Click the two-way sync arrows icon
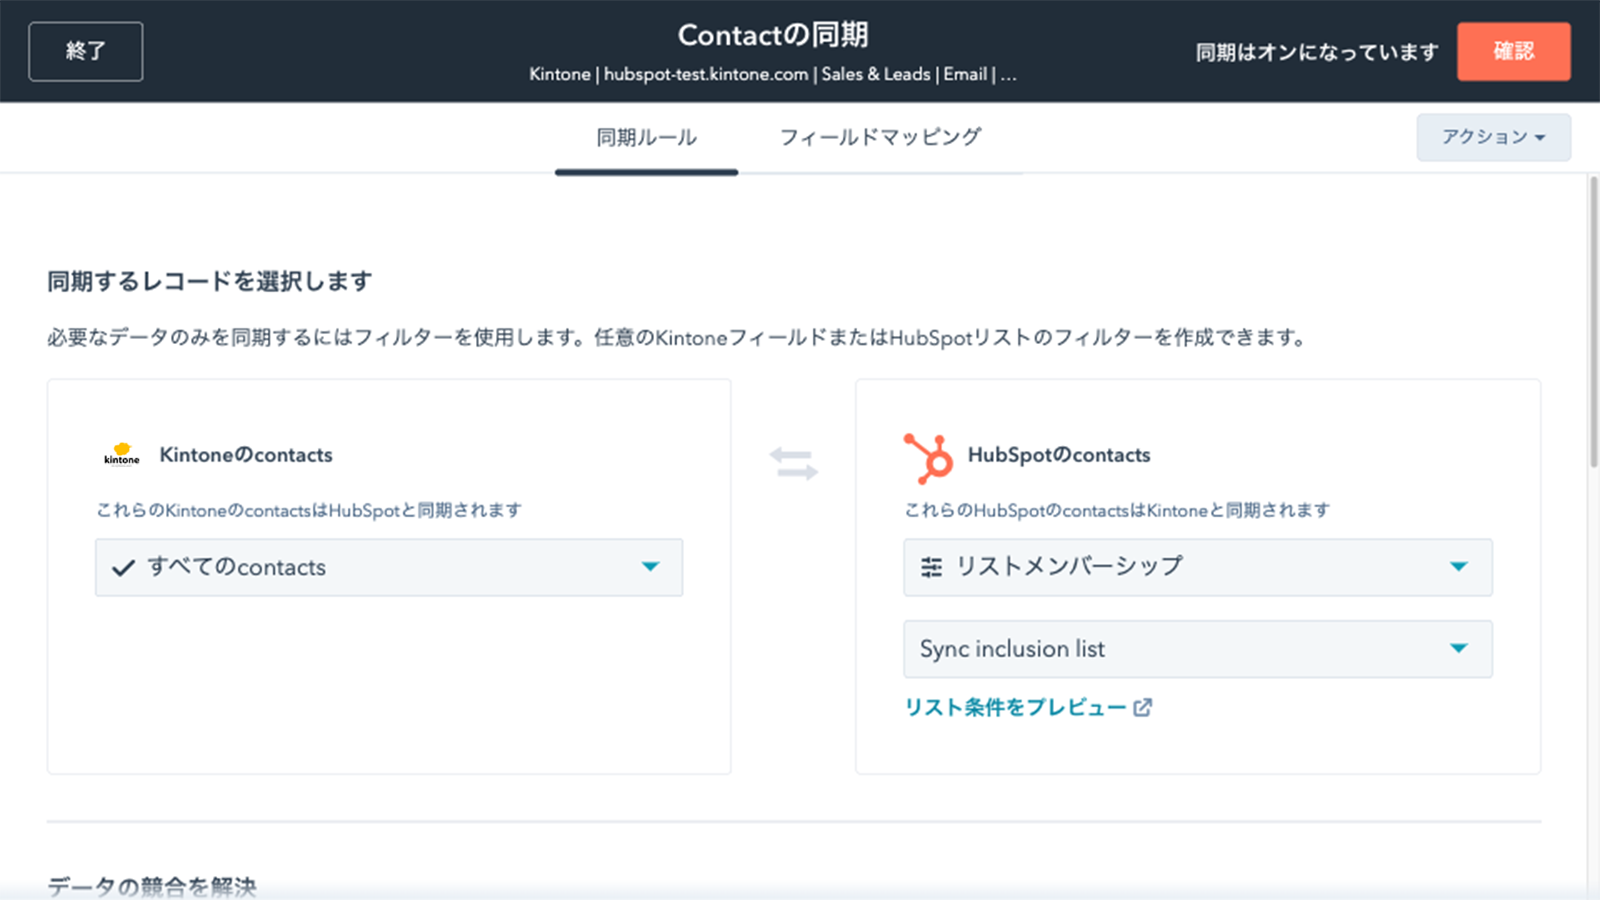This screenshot has width=1600, height=900. (795, 465)
